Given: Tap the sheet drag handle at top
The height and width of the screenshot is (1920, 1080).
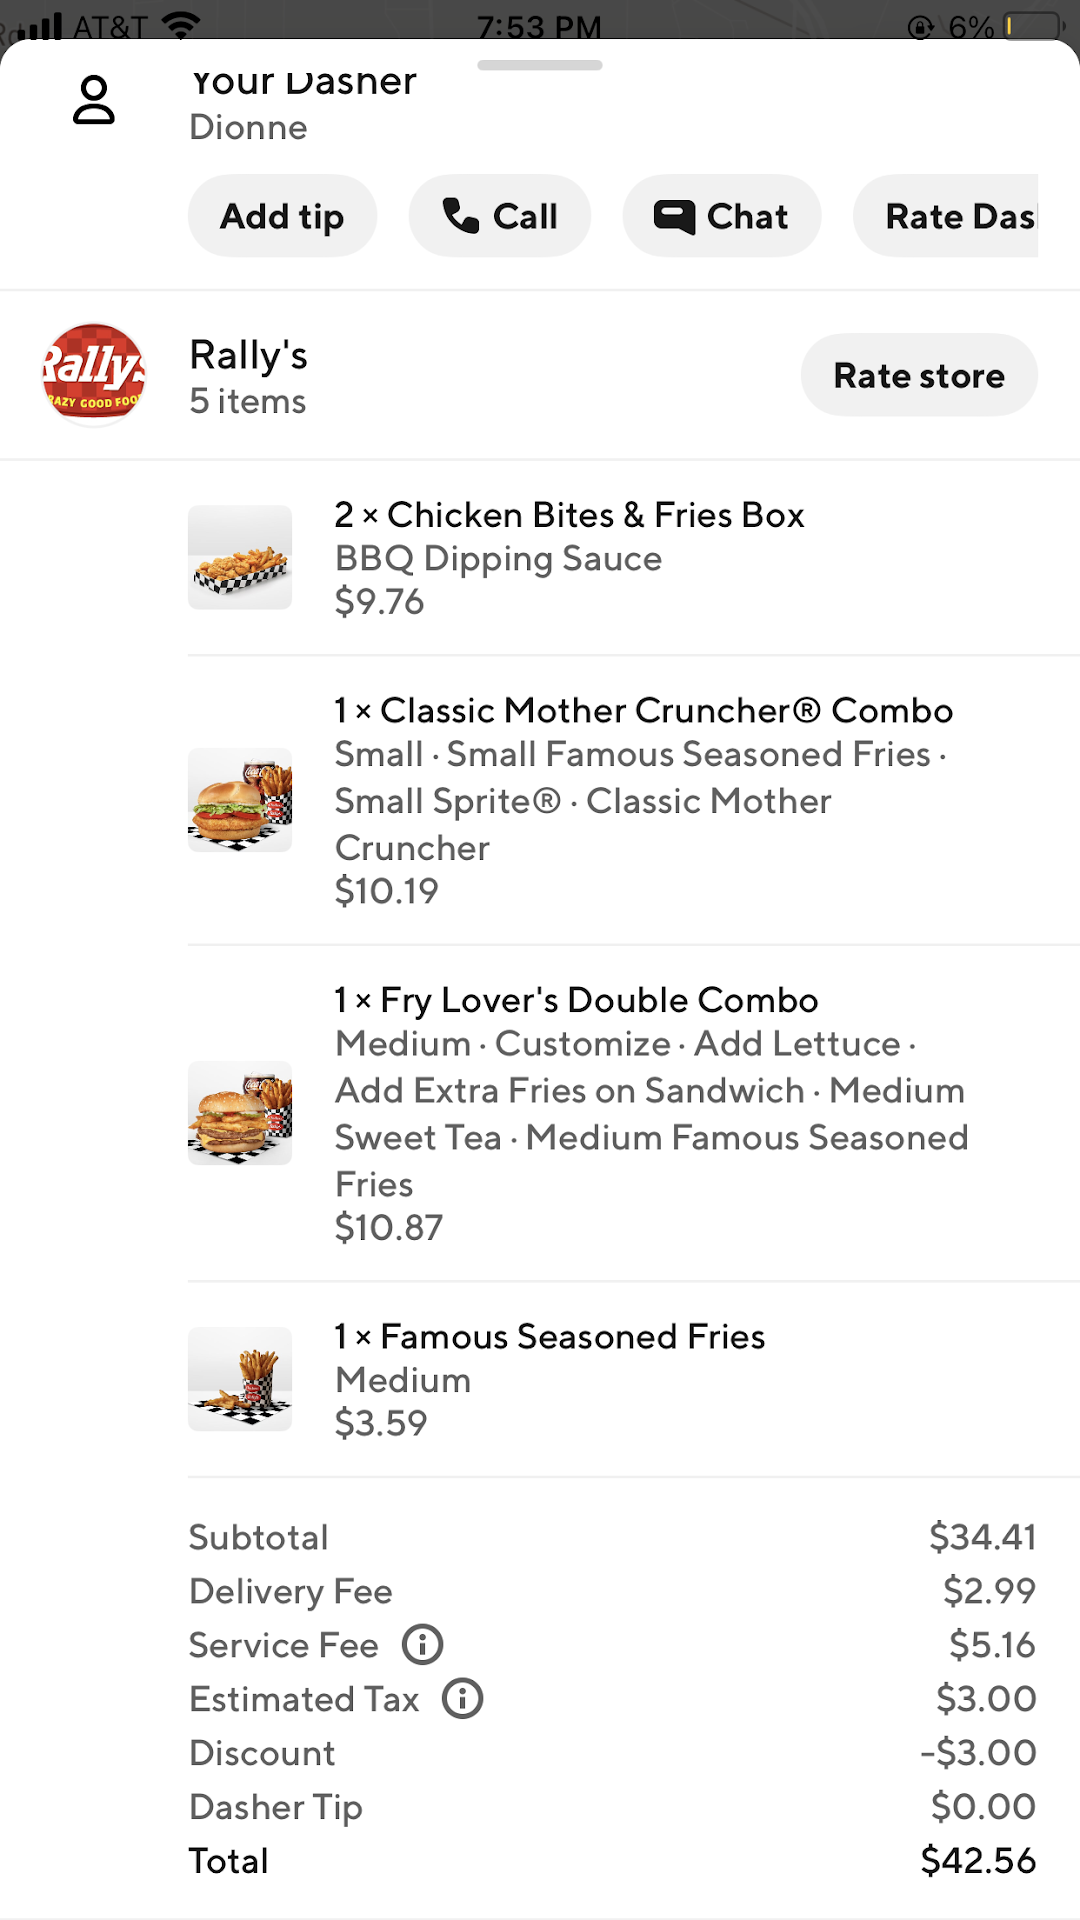Looking at the screenshot, I should [x=540, y=66].
